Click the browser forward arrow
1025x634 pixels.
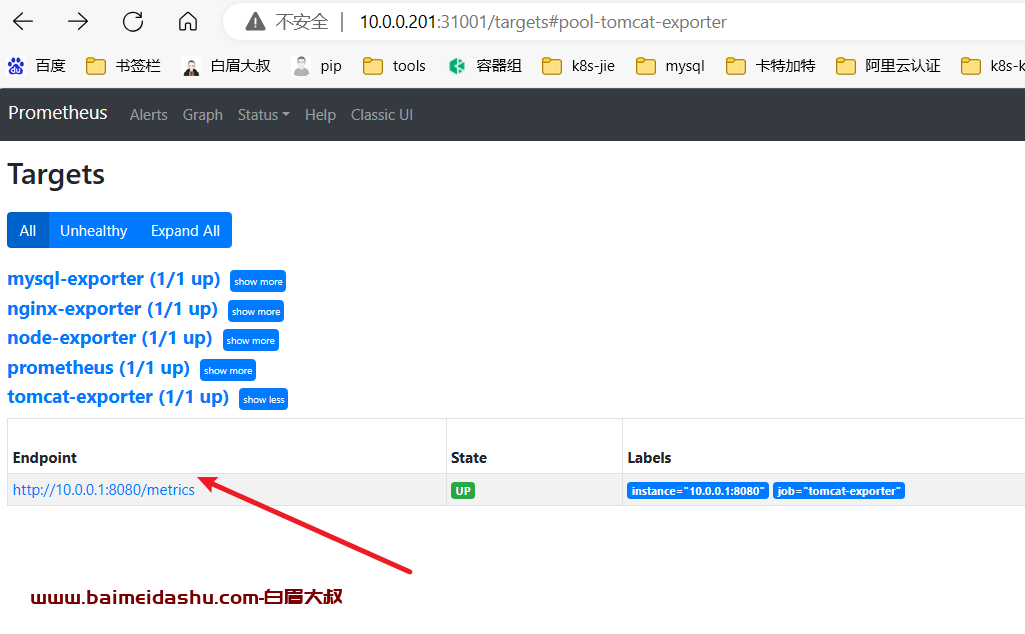pos(78,22)
